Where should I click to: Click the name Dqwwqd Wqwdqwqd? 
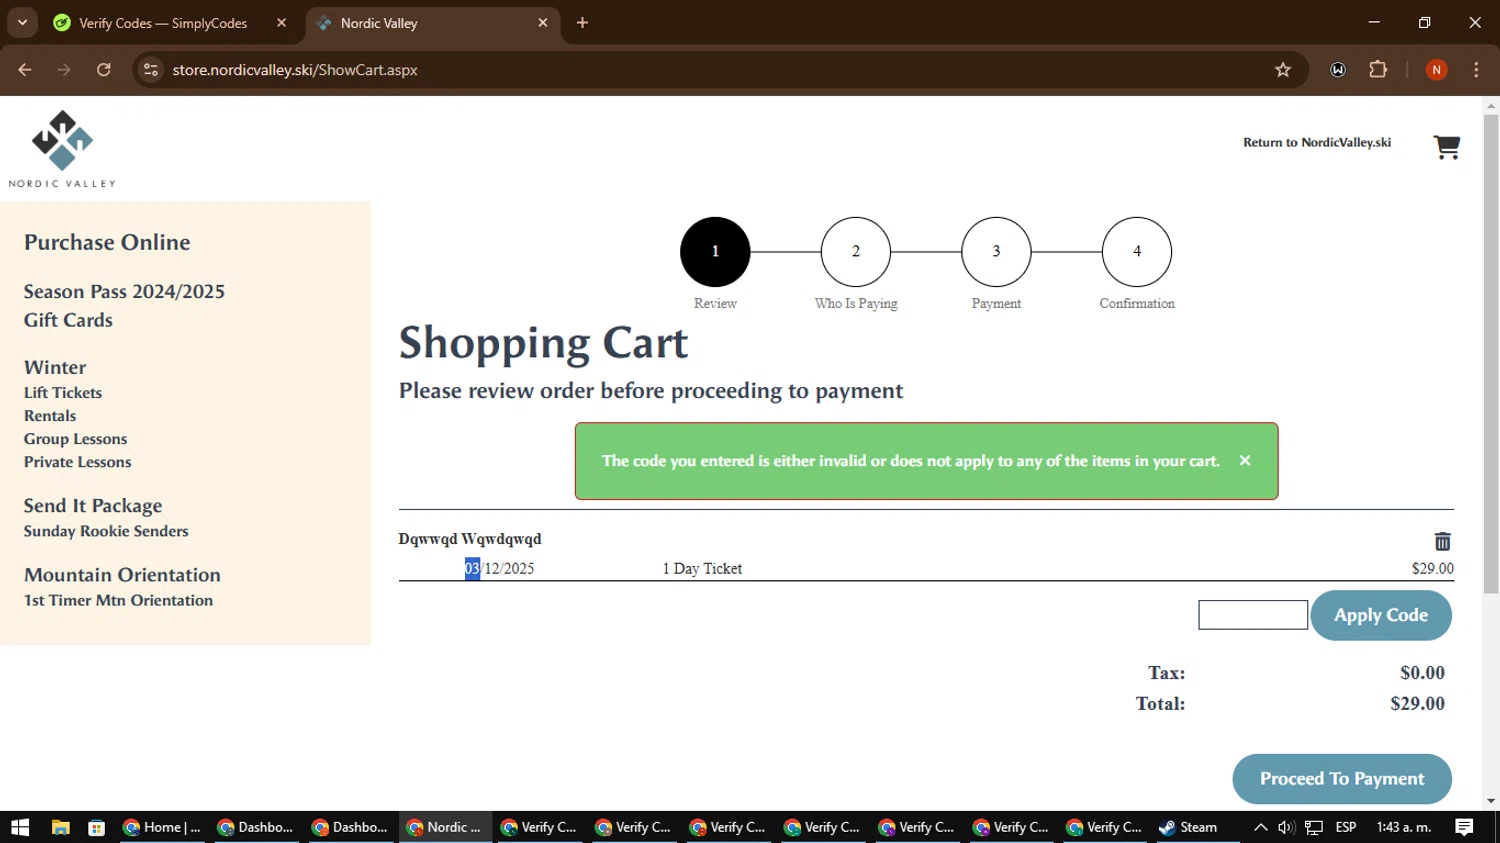point(470,539)
